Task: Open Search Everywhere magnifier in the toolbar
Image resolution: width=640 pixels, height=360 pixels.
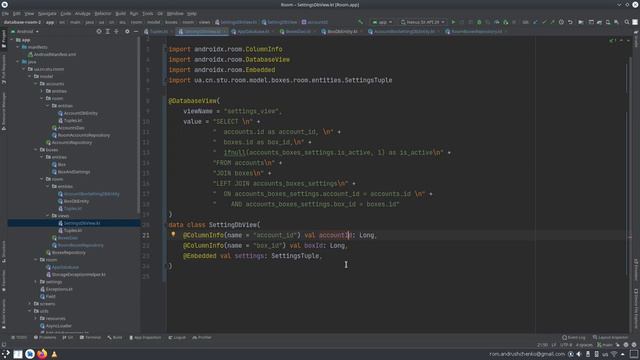Action: [x=627, y=22]
